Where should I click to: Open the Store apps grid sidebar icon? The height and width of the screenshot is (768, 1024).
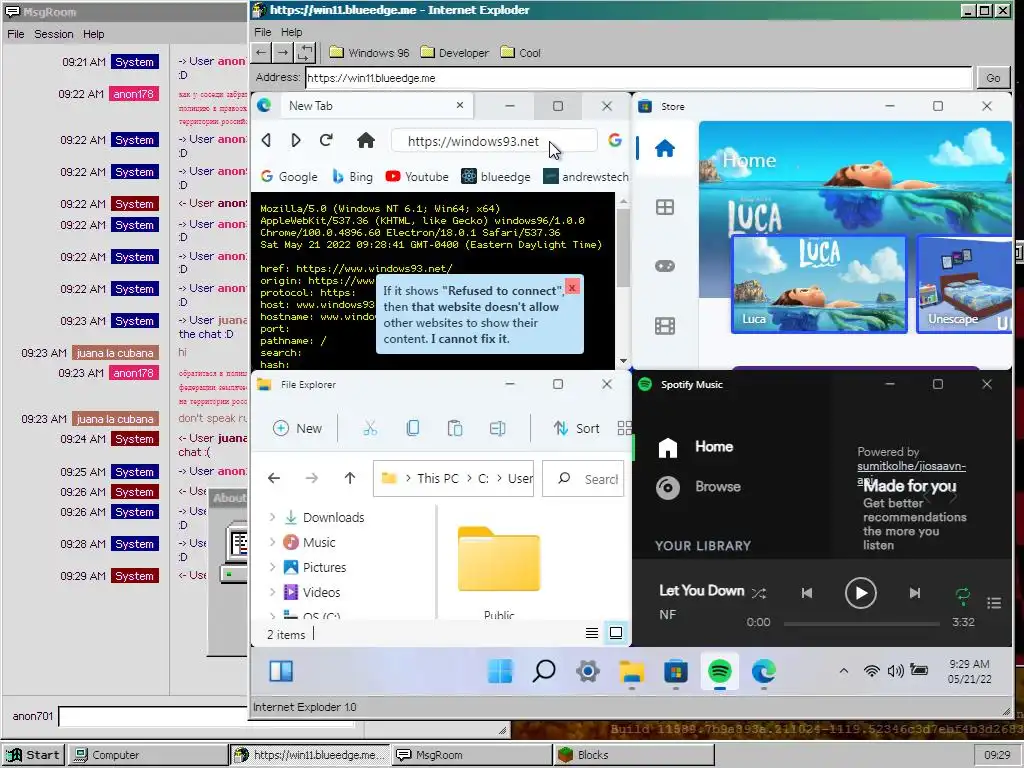pyautogui.click(x=665, y=208)
